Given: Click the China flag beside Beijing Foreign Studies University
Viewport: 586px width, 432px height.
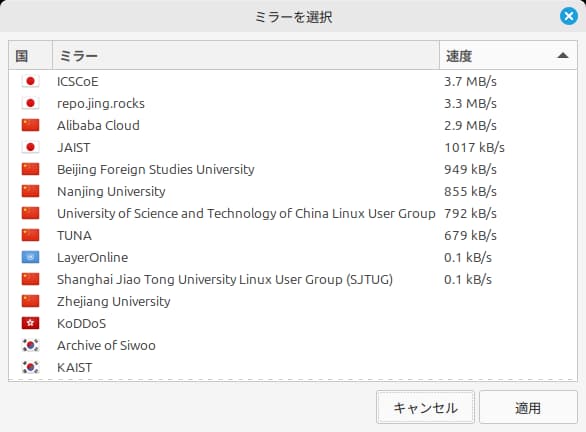Looking at the screenshot, I should pos(30,169).
